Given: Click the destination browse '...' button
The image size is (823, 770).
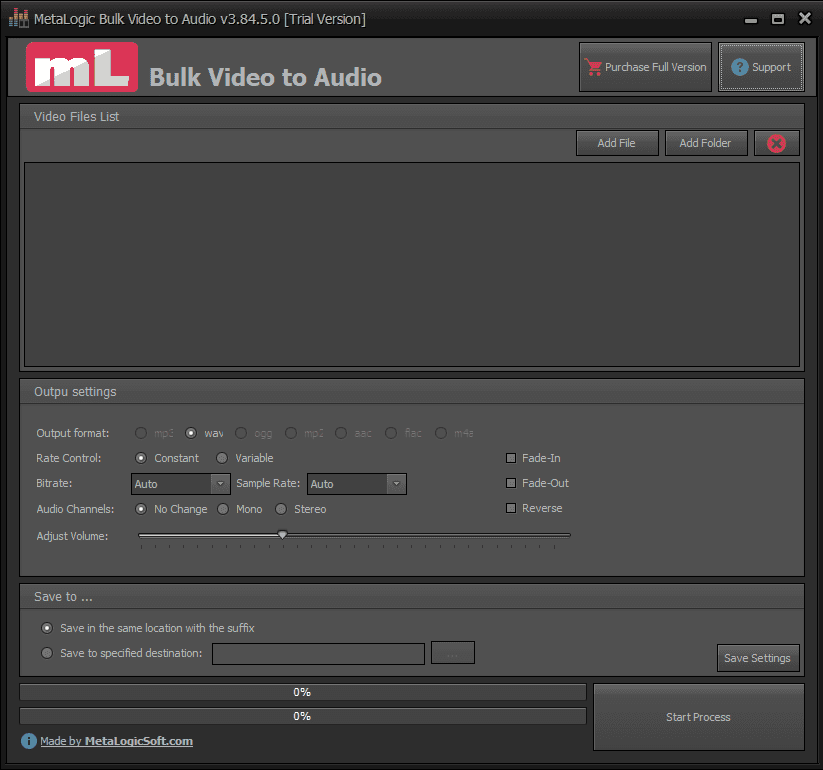Looking at the screenshot, I should (x=452, y=653).
